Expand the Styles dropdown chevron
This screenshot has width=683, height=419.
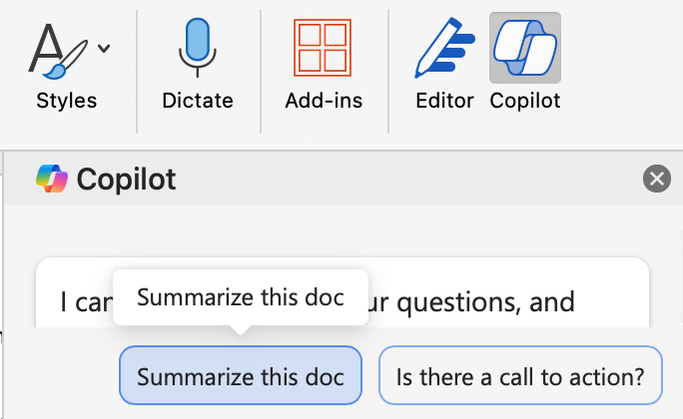pyautogui.click(x=104, y=47)
